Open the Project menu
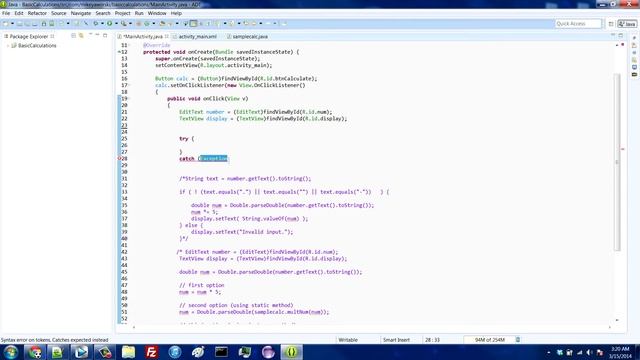640x360 pixels. click(x=122, y=13)
